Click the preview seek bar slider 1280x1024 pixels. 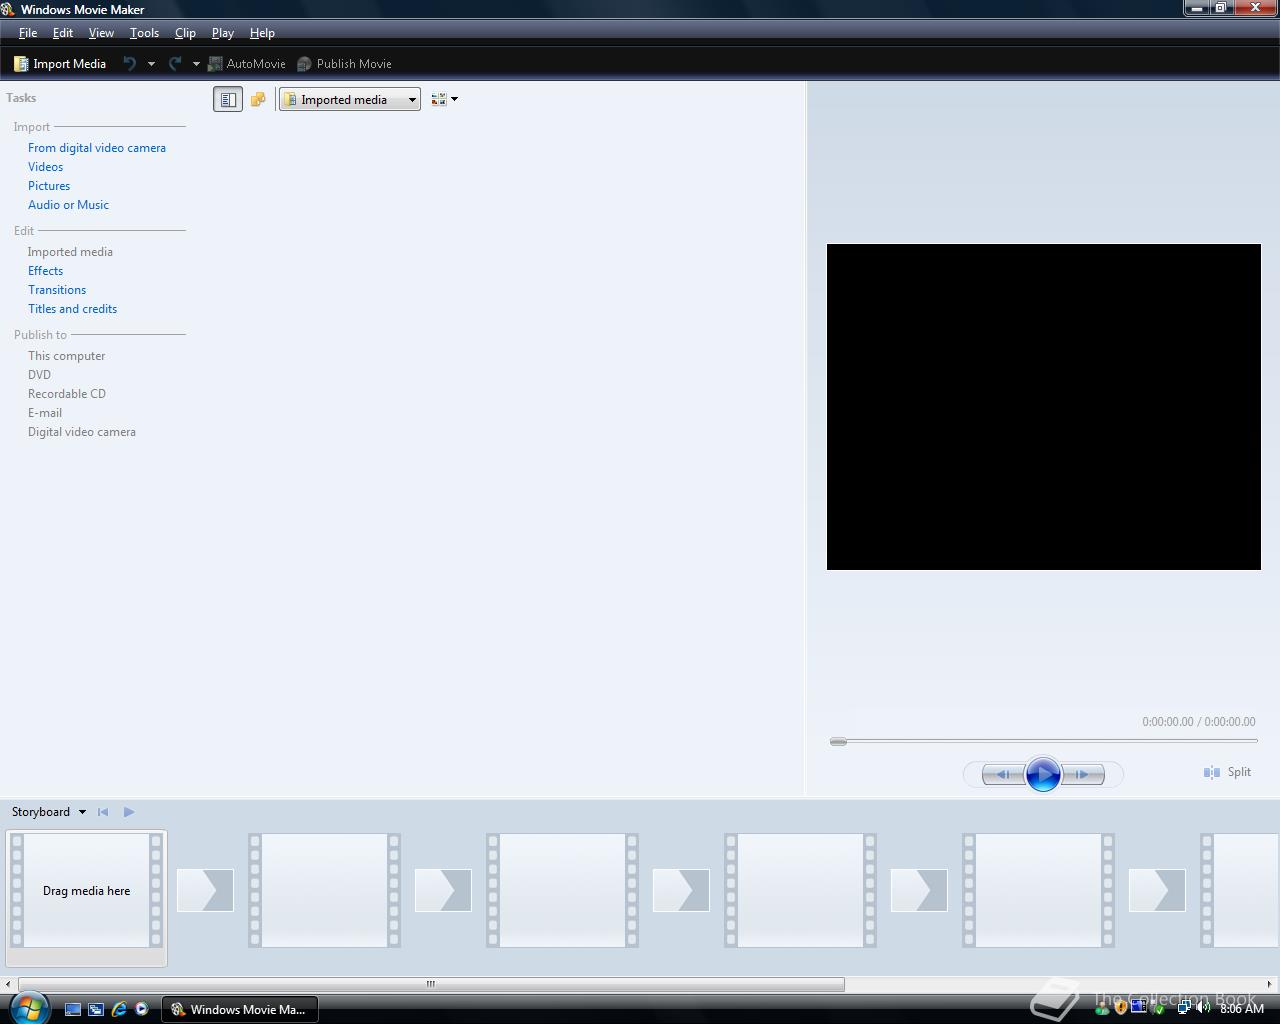point(838,741)
